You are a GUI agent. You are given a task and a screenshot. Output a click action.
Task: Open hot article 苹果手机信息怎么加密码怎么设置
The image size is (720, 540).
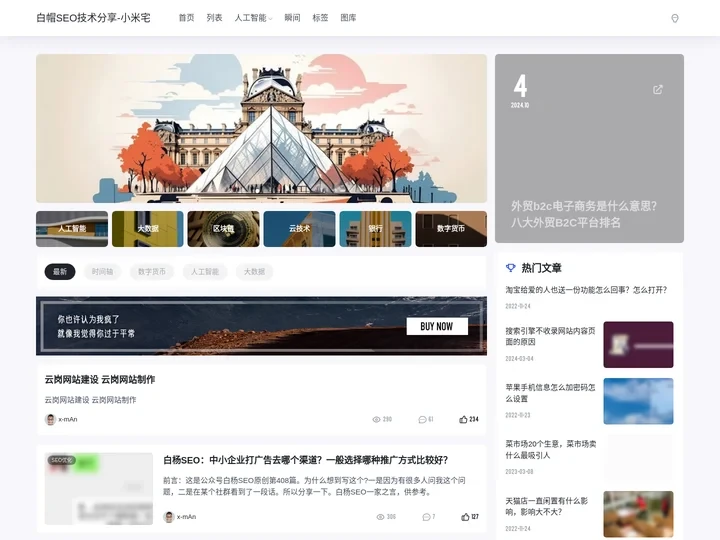tap(550, 393)
